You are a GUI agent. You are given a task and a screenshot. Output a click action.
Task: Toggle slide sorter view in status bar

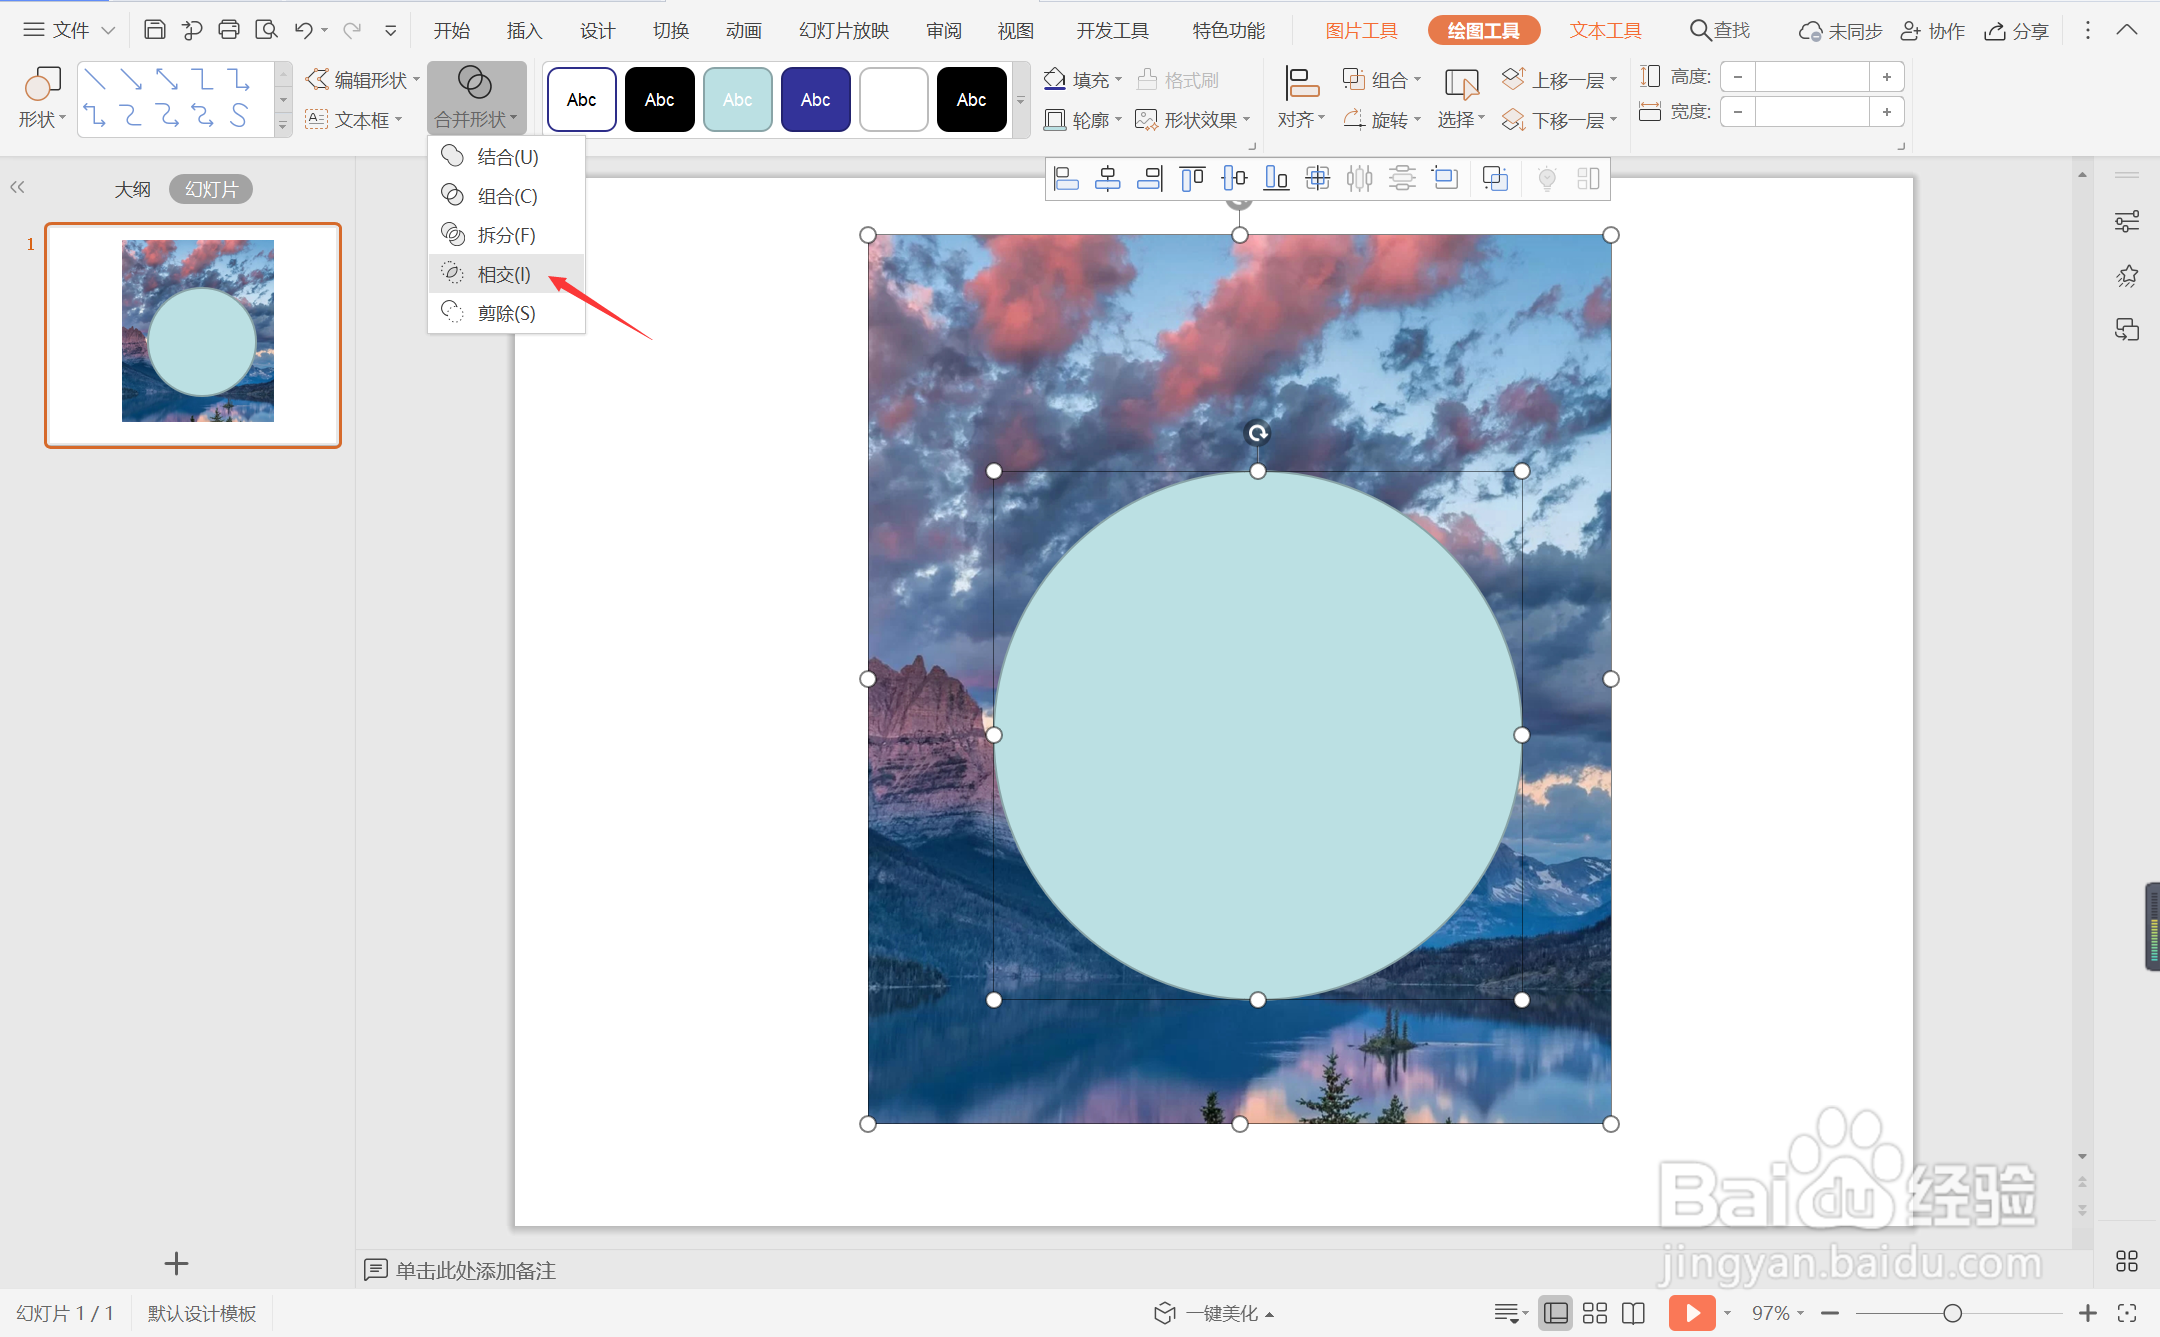click(x=1595, y=1313)
